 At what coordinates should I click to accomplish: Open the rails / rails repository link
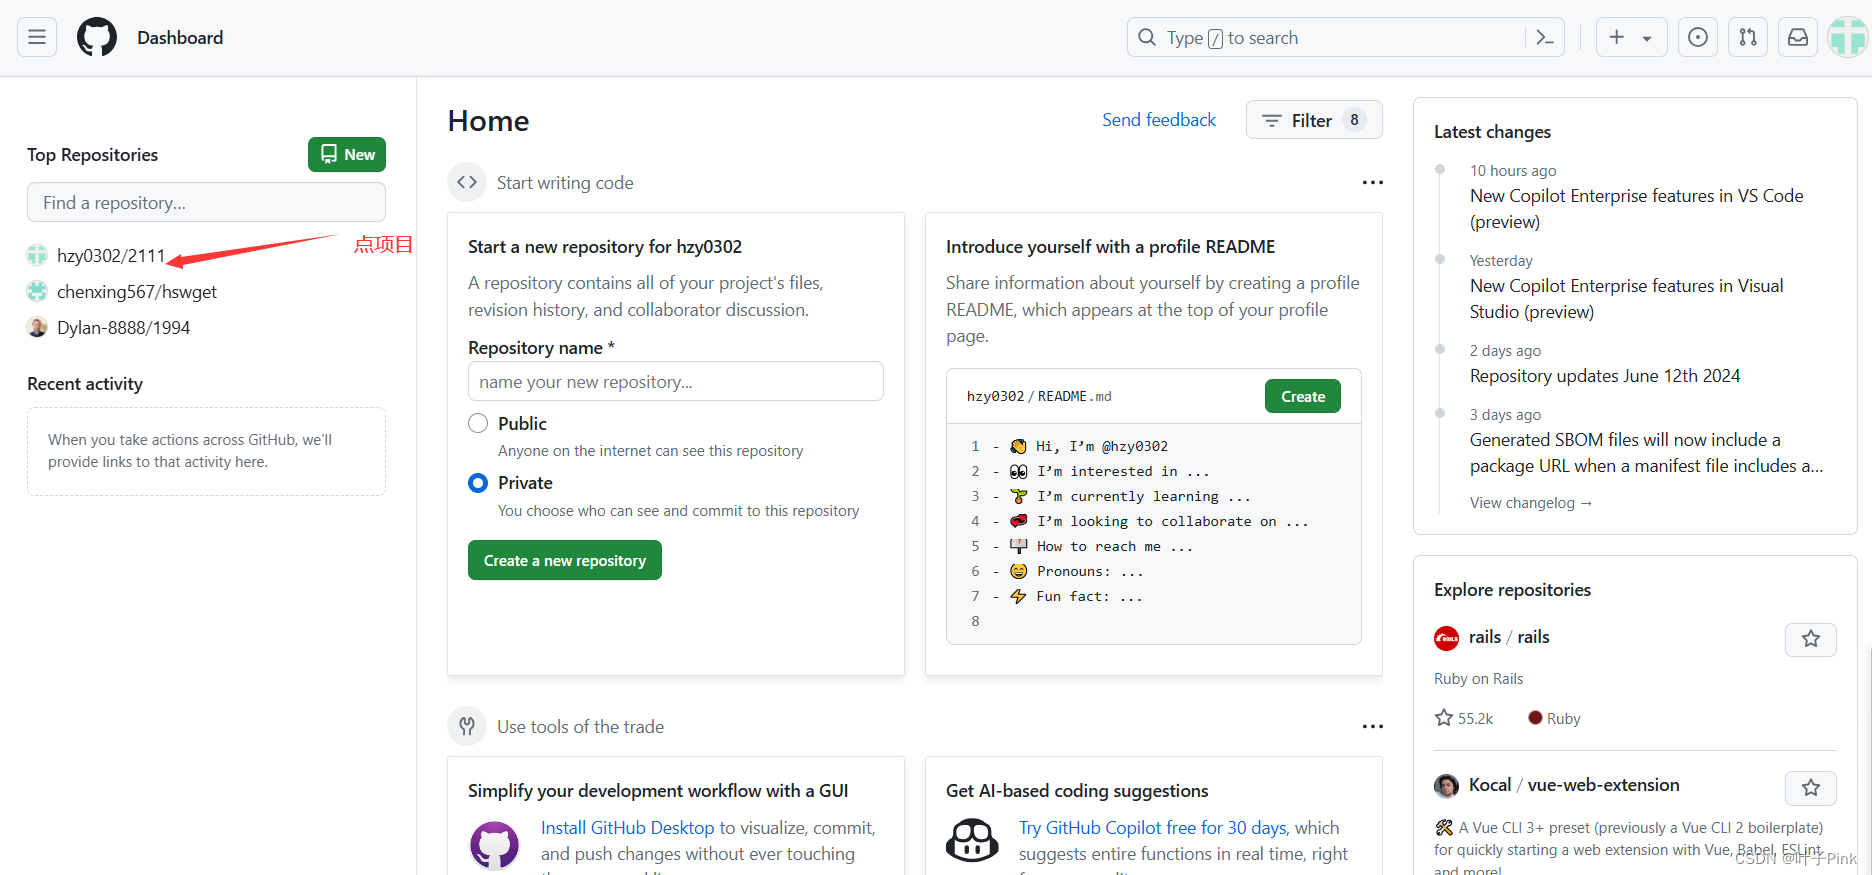pos(1509,637)
